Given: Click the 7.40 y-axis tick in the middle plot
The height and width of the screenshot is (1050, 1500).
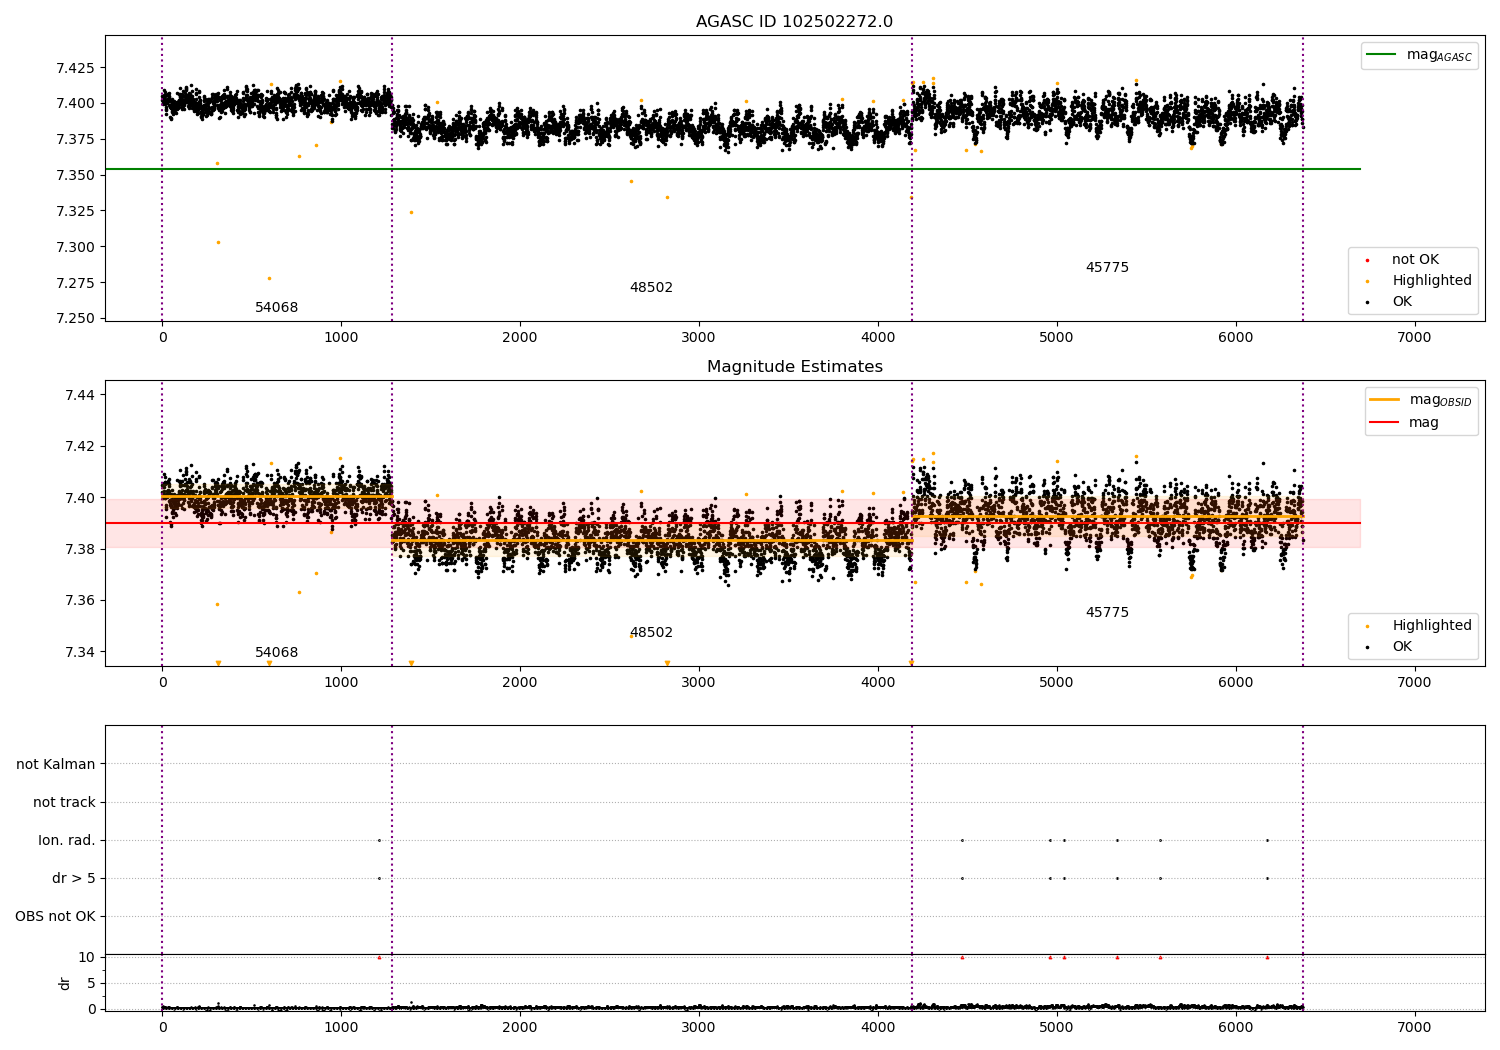Looking at the screenshot, I should (x=80, y=499).
